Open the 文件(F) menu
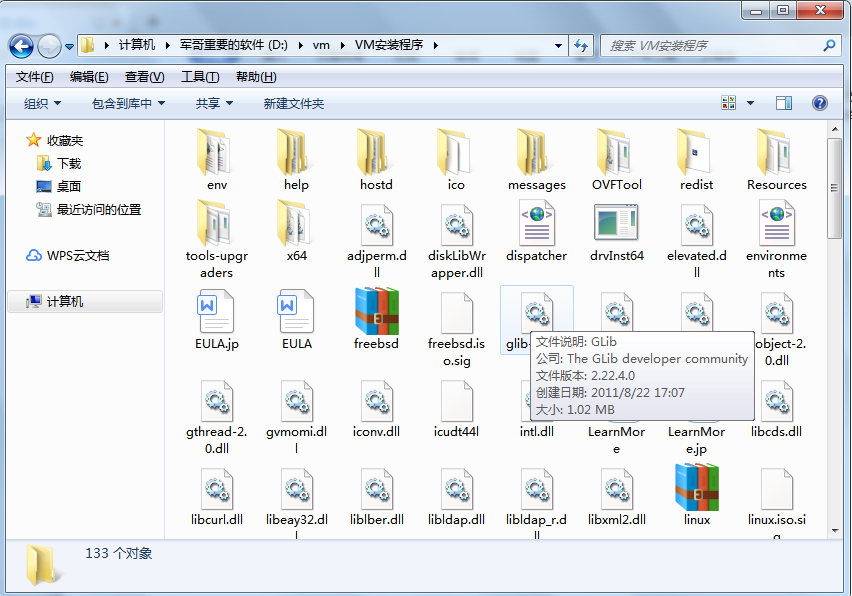This screenshot has height=596, width=852. (x=34, y=77)
